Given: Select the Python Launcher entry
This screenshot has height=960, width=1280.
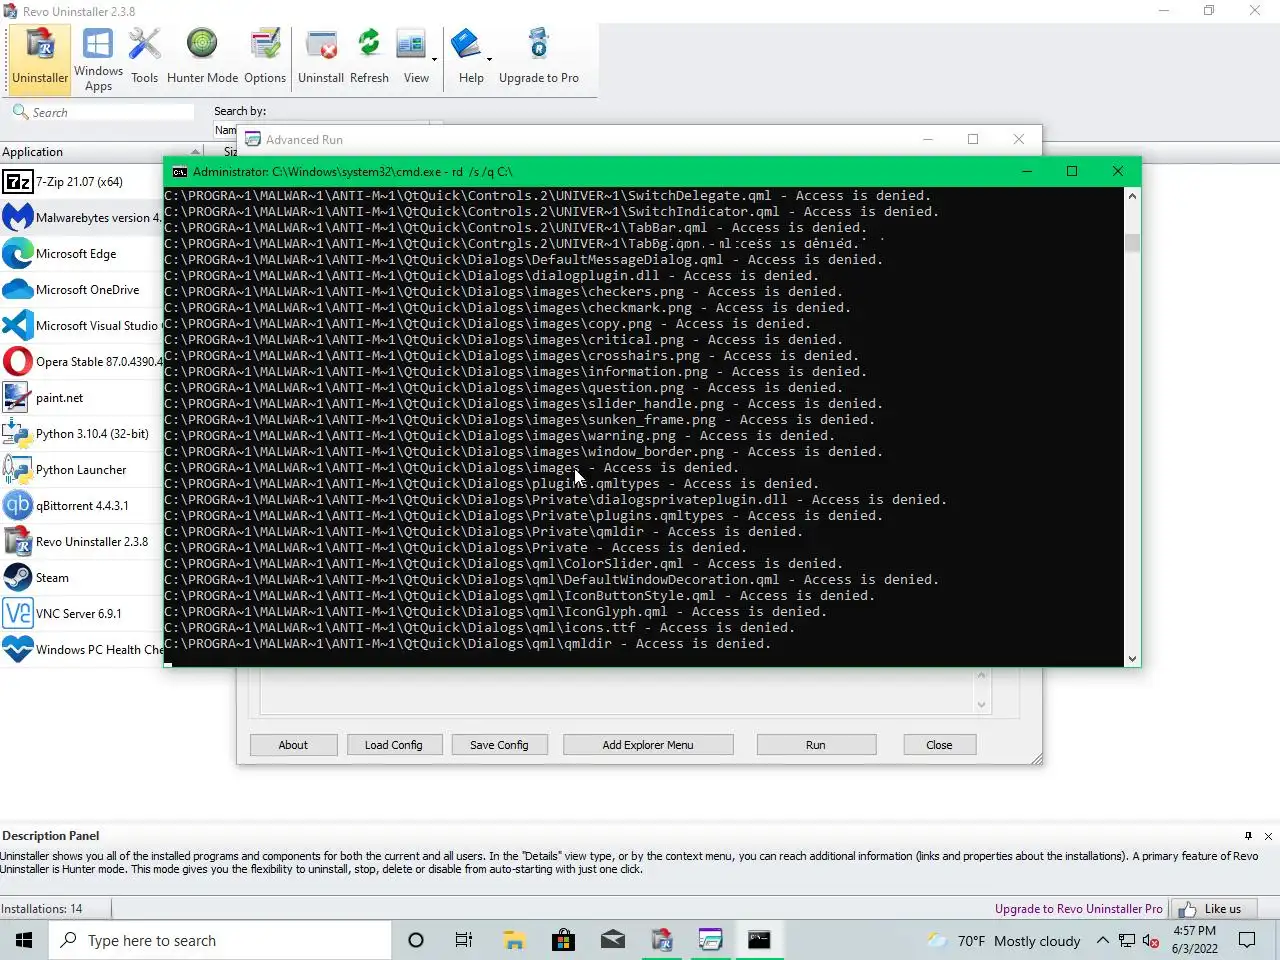Looking at the screenshot, I should pyautogui.click(x=81, y=470).
